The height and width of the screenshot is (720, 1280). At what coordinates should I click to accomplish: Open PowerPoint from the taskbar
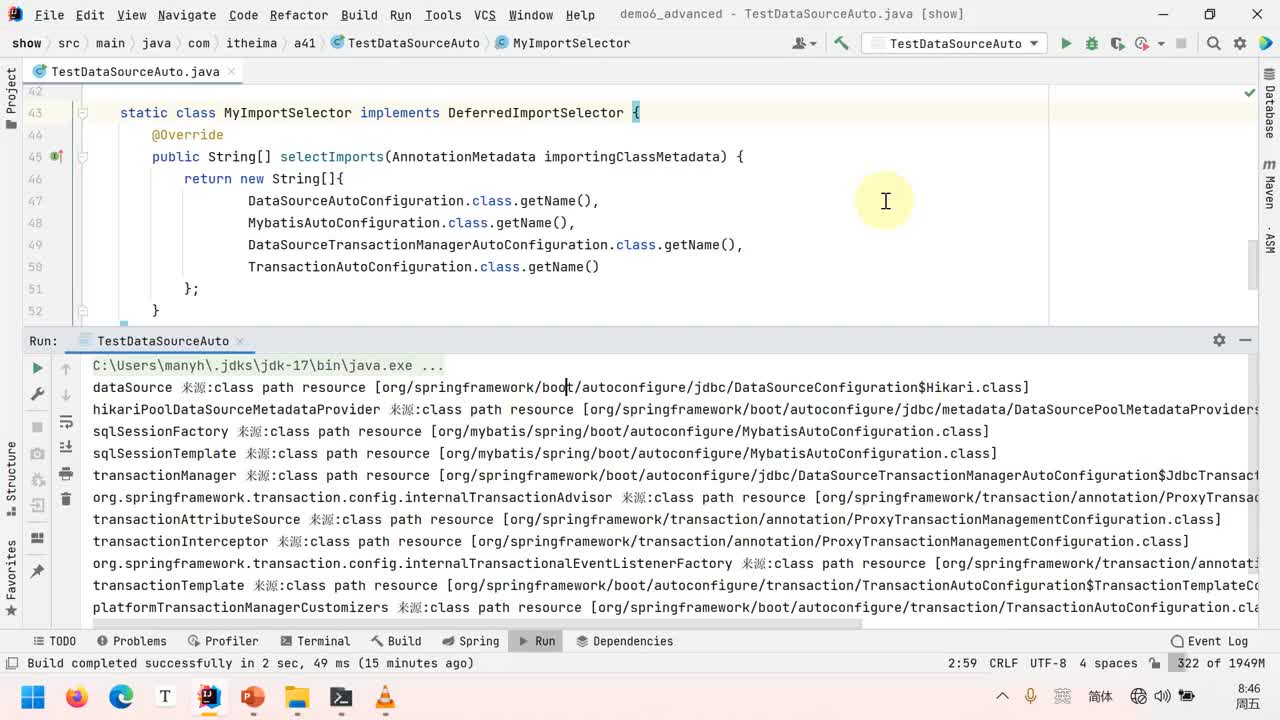pyautogui.click(x=253, y=696)
